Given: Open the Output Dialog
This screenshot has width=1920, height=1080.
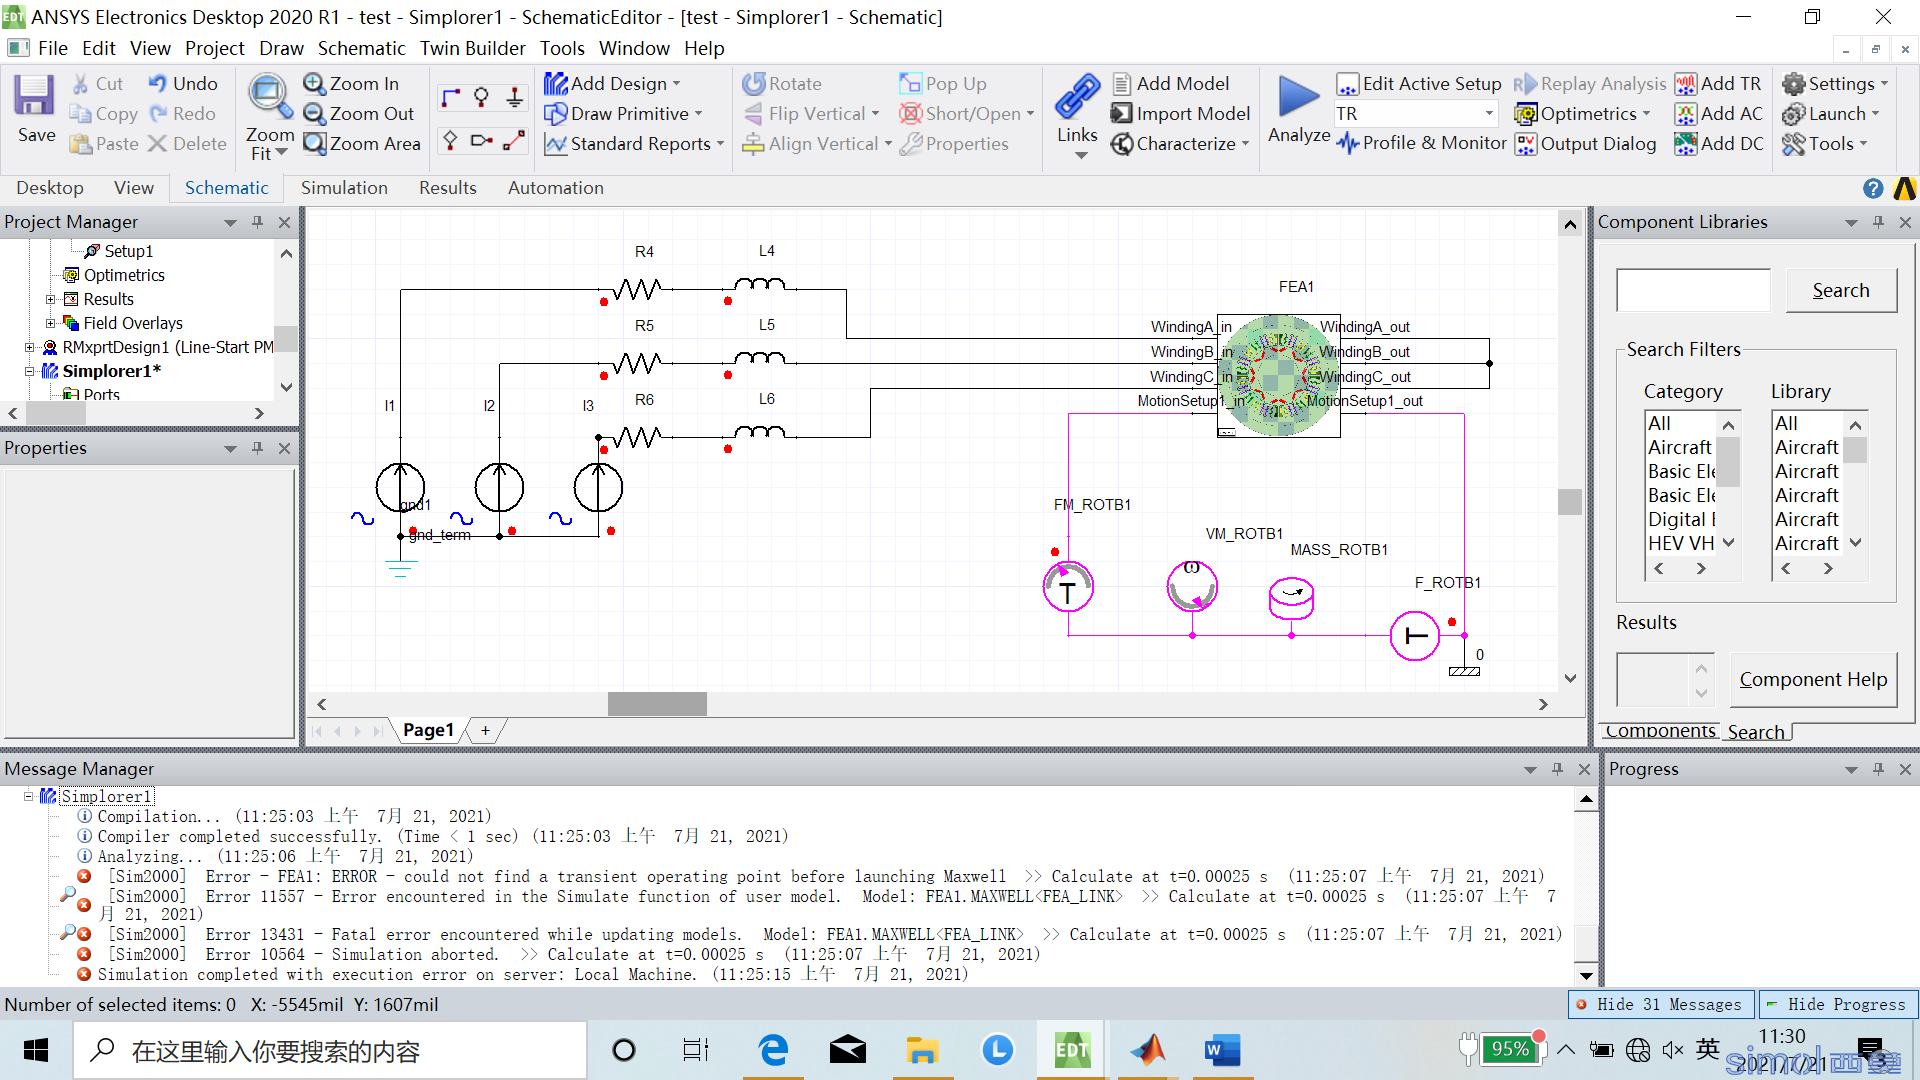Looking at the screenshot, I should [x=1585, y=144].
